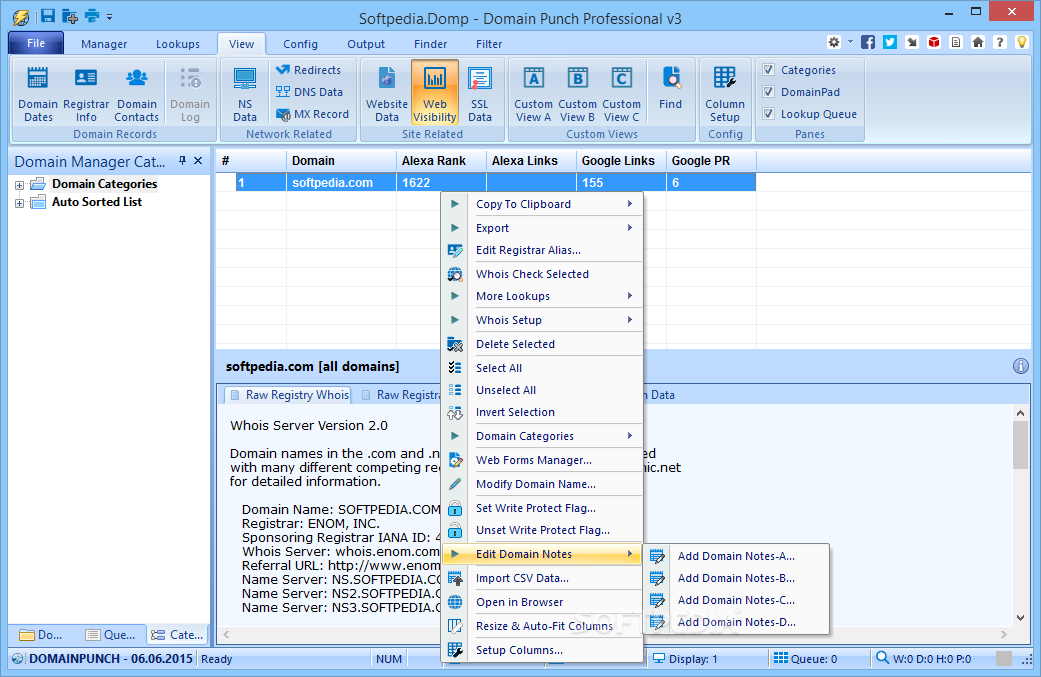Expand the Whois Setup submenu

pos(542,320)
